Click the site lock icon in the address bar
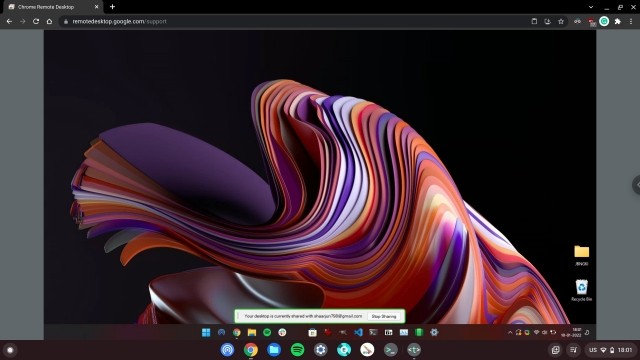640x360 pixels. point(66,21)
